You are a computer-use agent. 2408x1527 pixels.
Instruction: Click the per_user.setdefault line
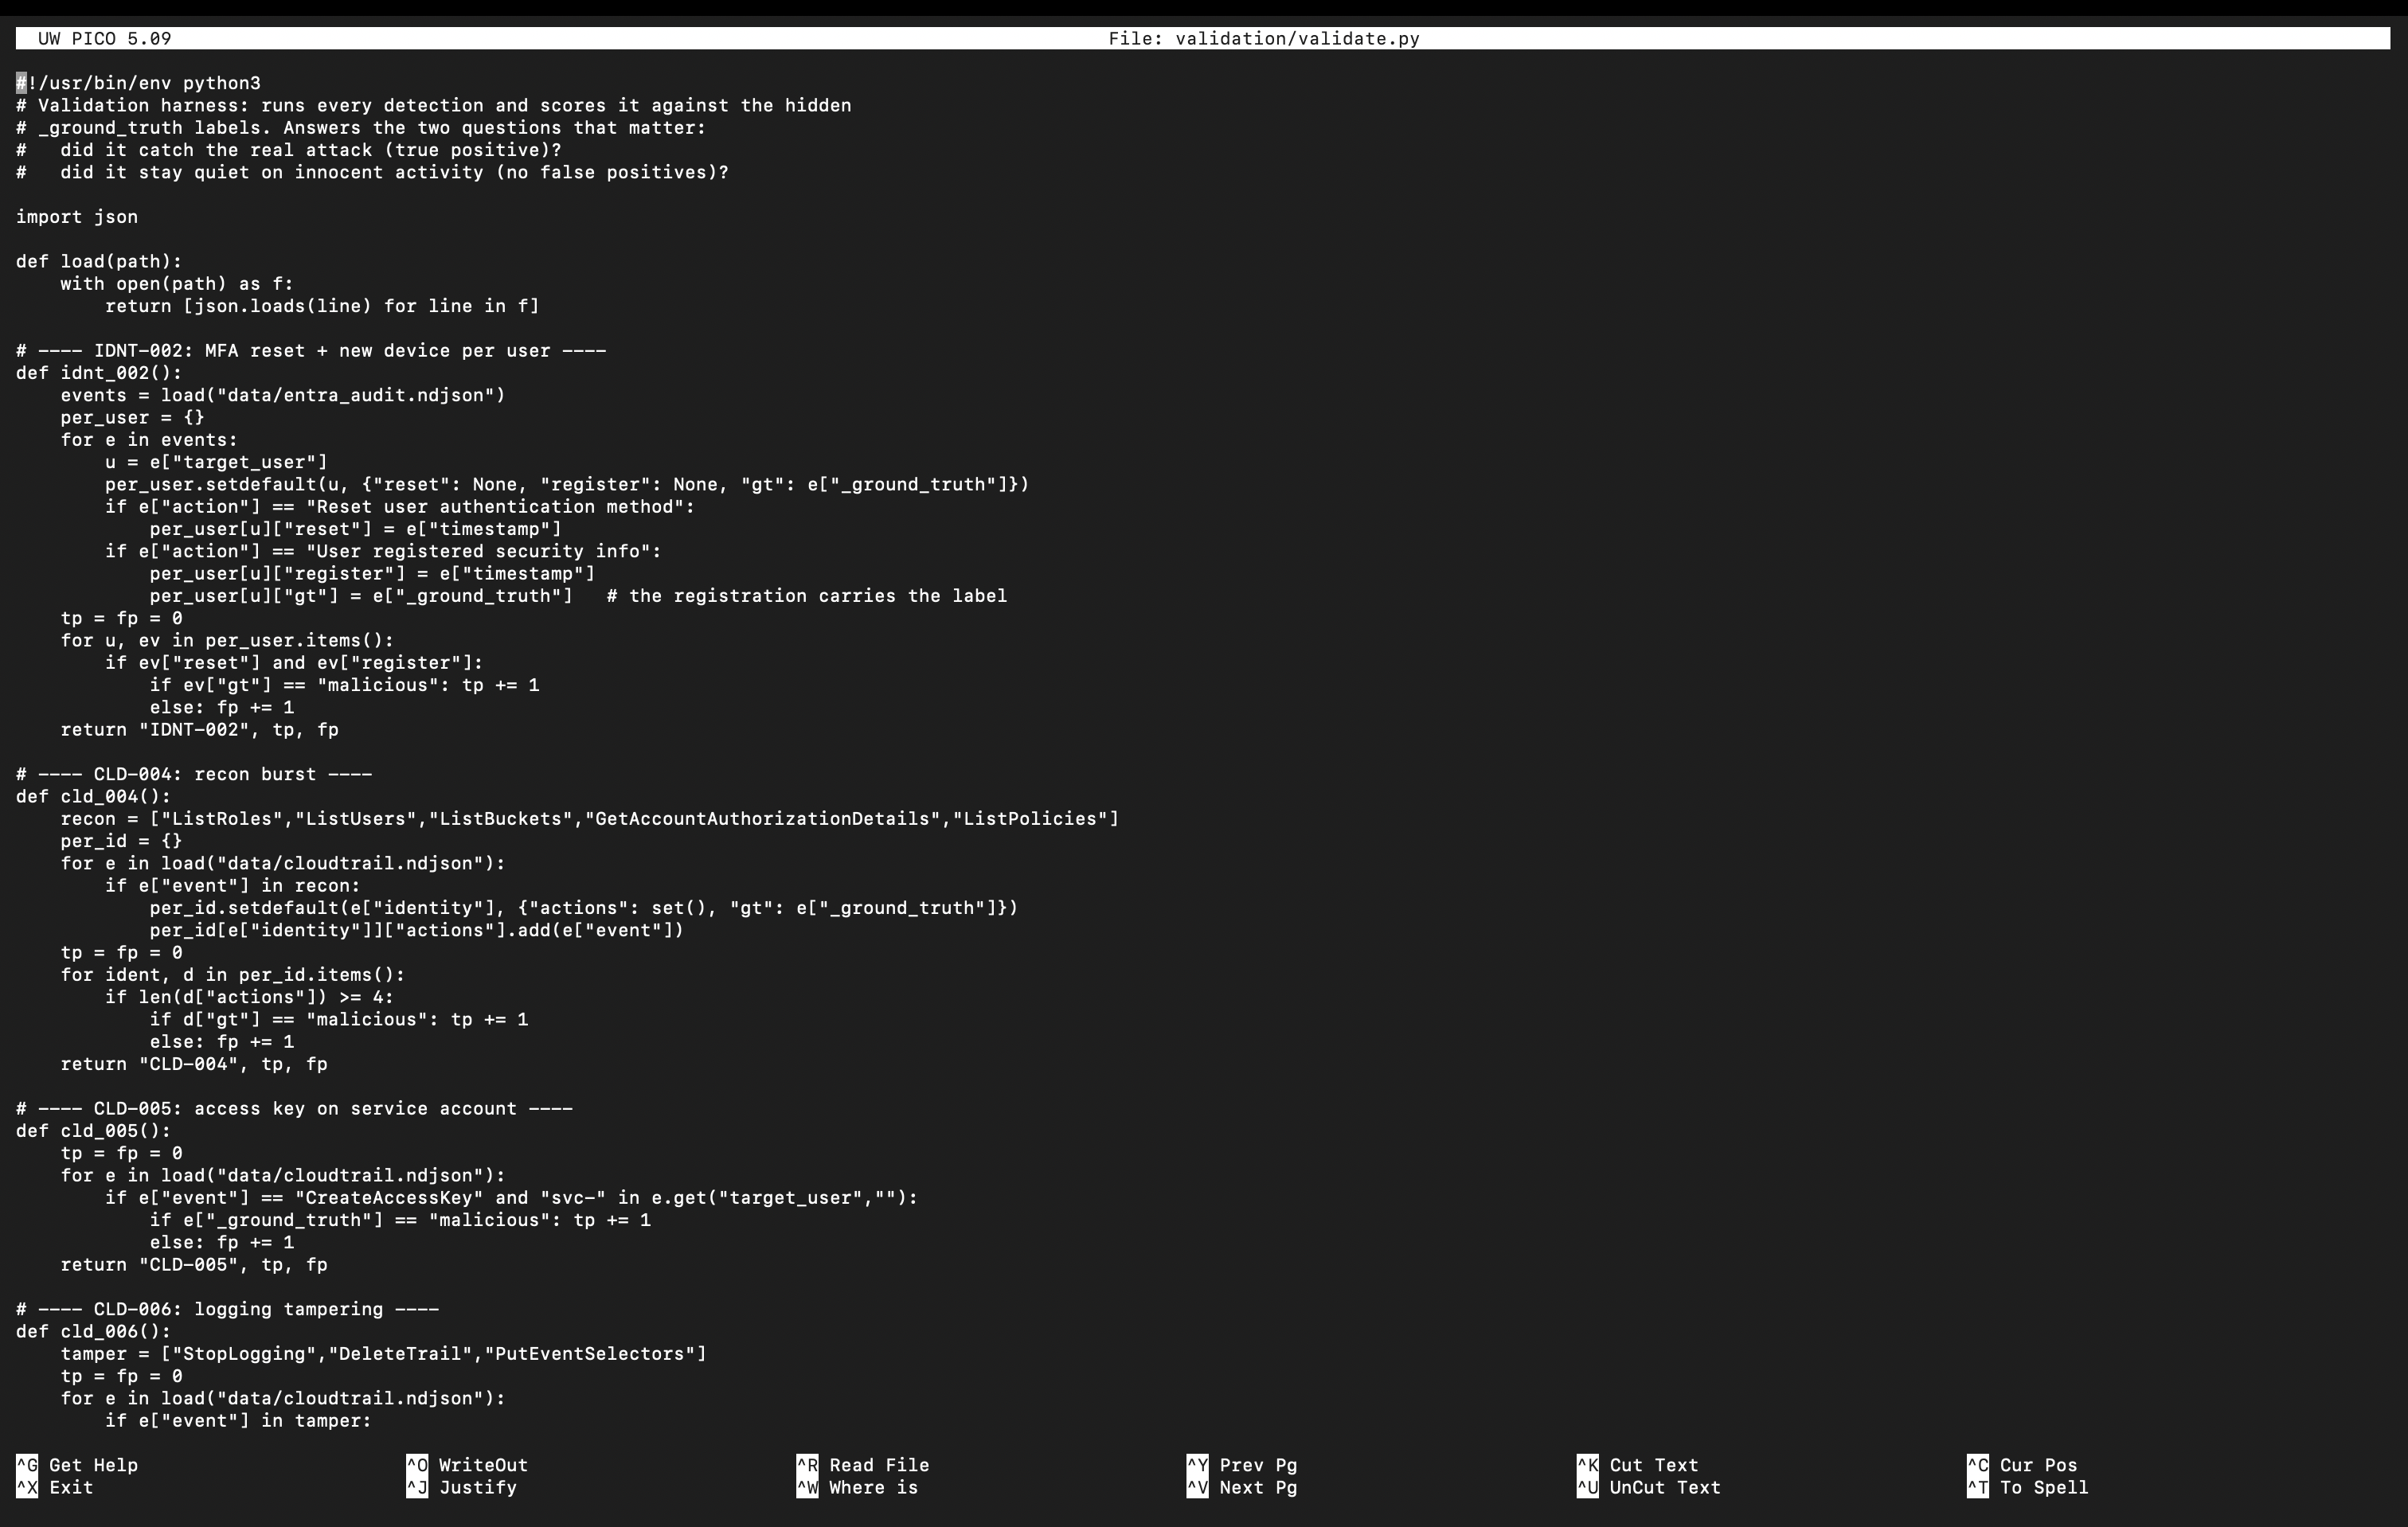[567, 484]
